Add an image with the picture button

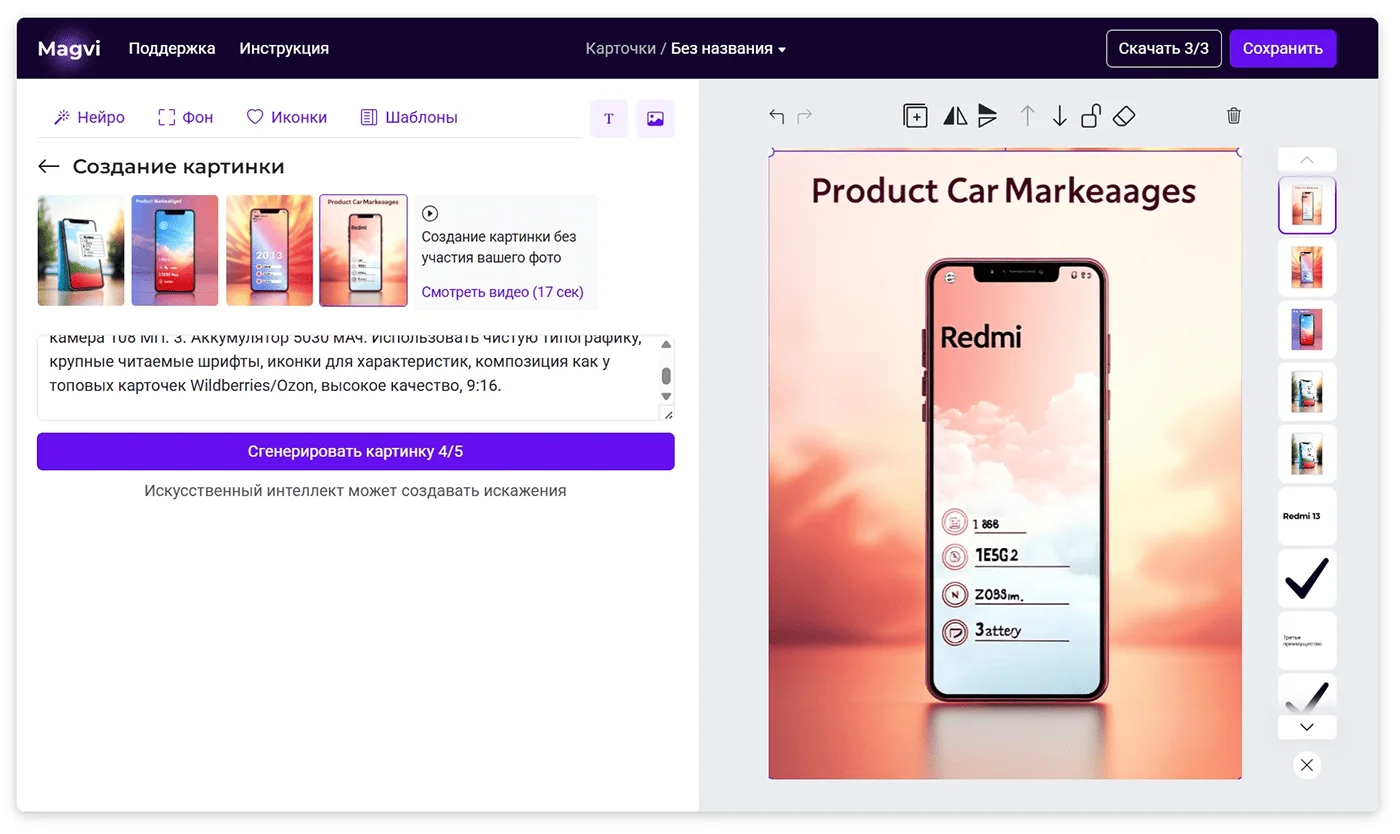click(x=655, y=119)
